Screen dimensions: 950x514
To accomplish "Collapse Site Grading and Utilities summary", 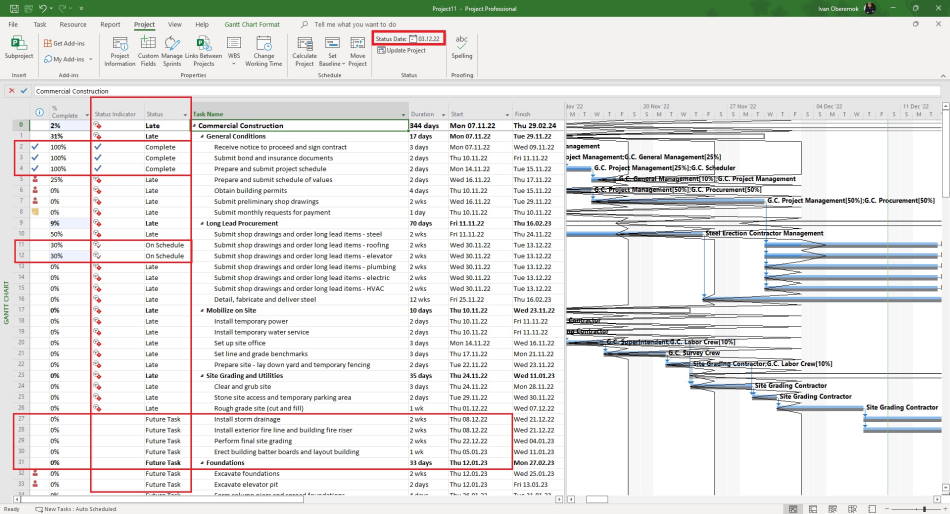I will click(202, 376).
